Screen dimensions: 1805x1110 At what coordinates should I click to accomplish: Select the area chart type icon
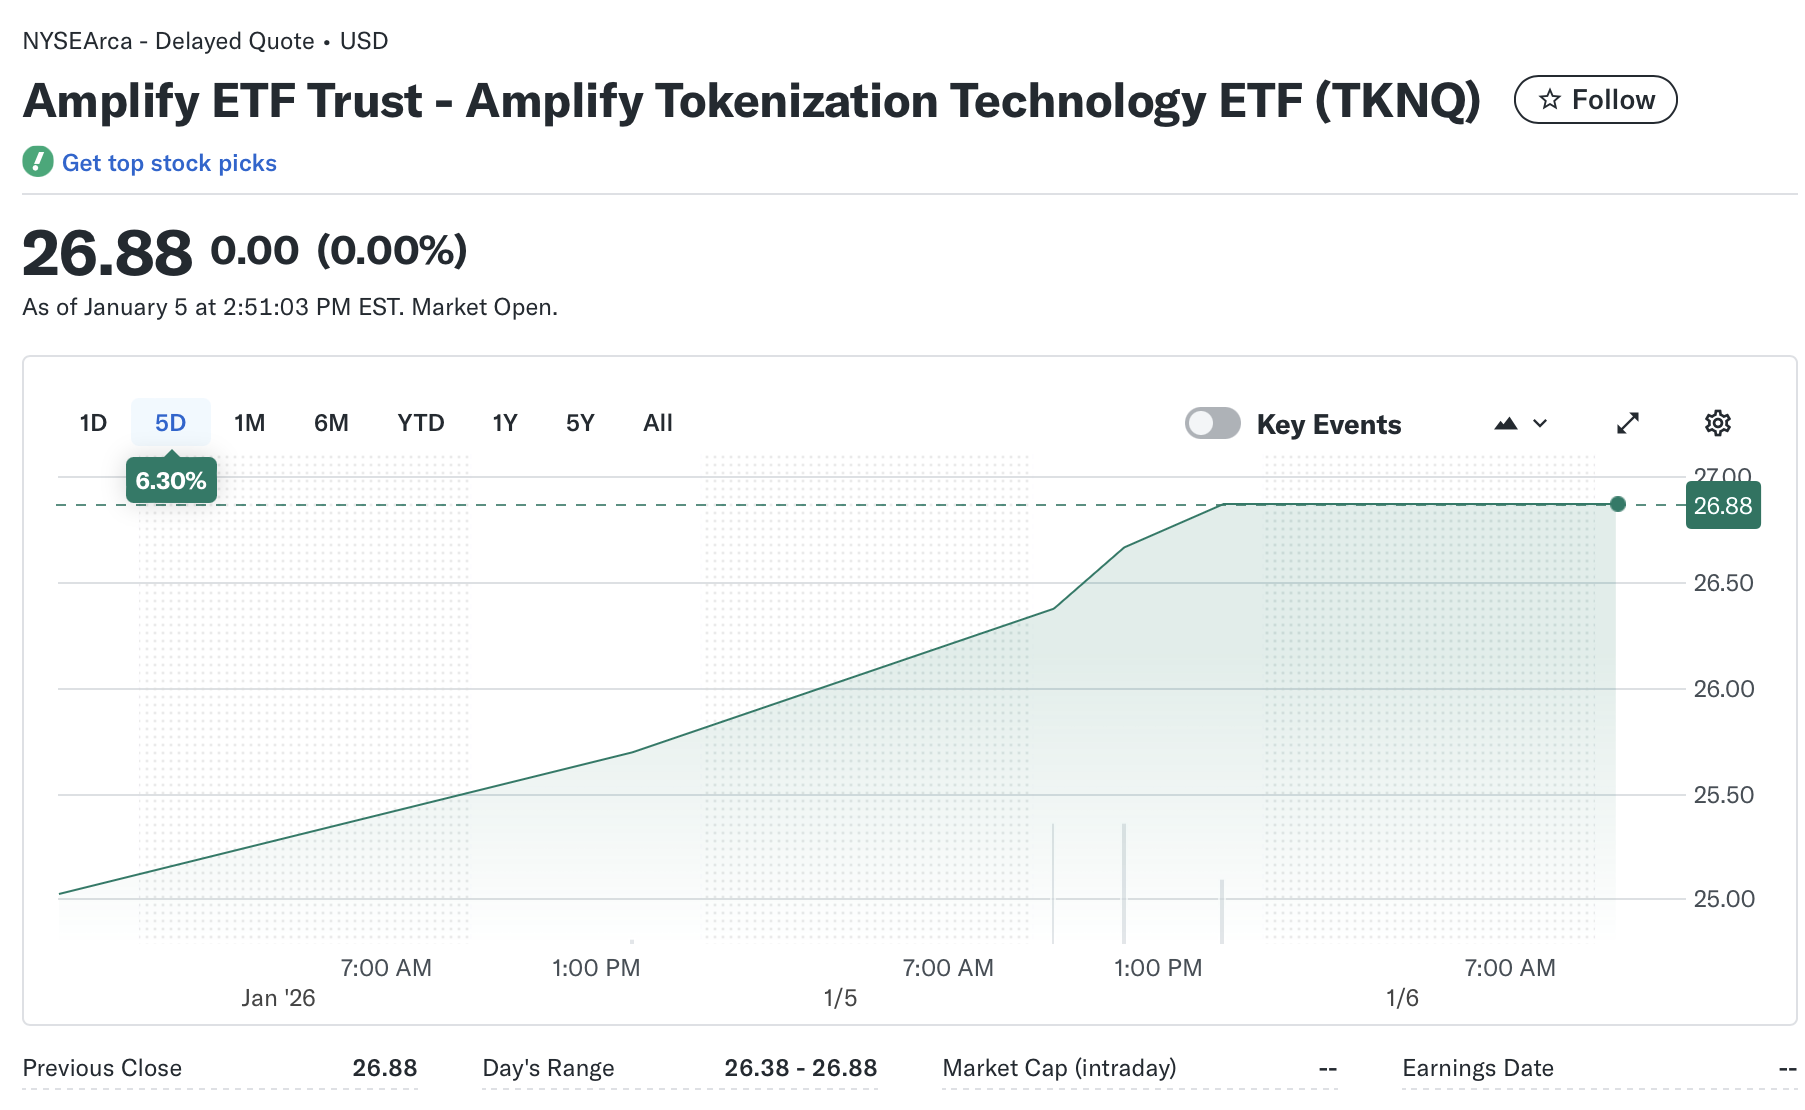(x=1508, y=423)
